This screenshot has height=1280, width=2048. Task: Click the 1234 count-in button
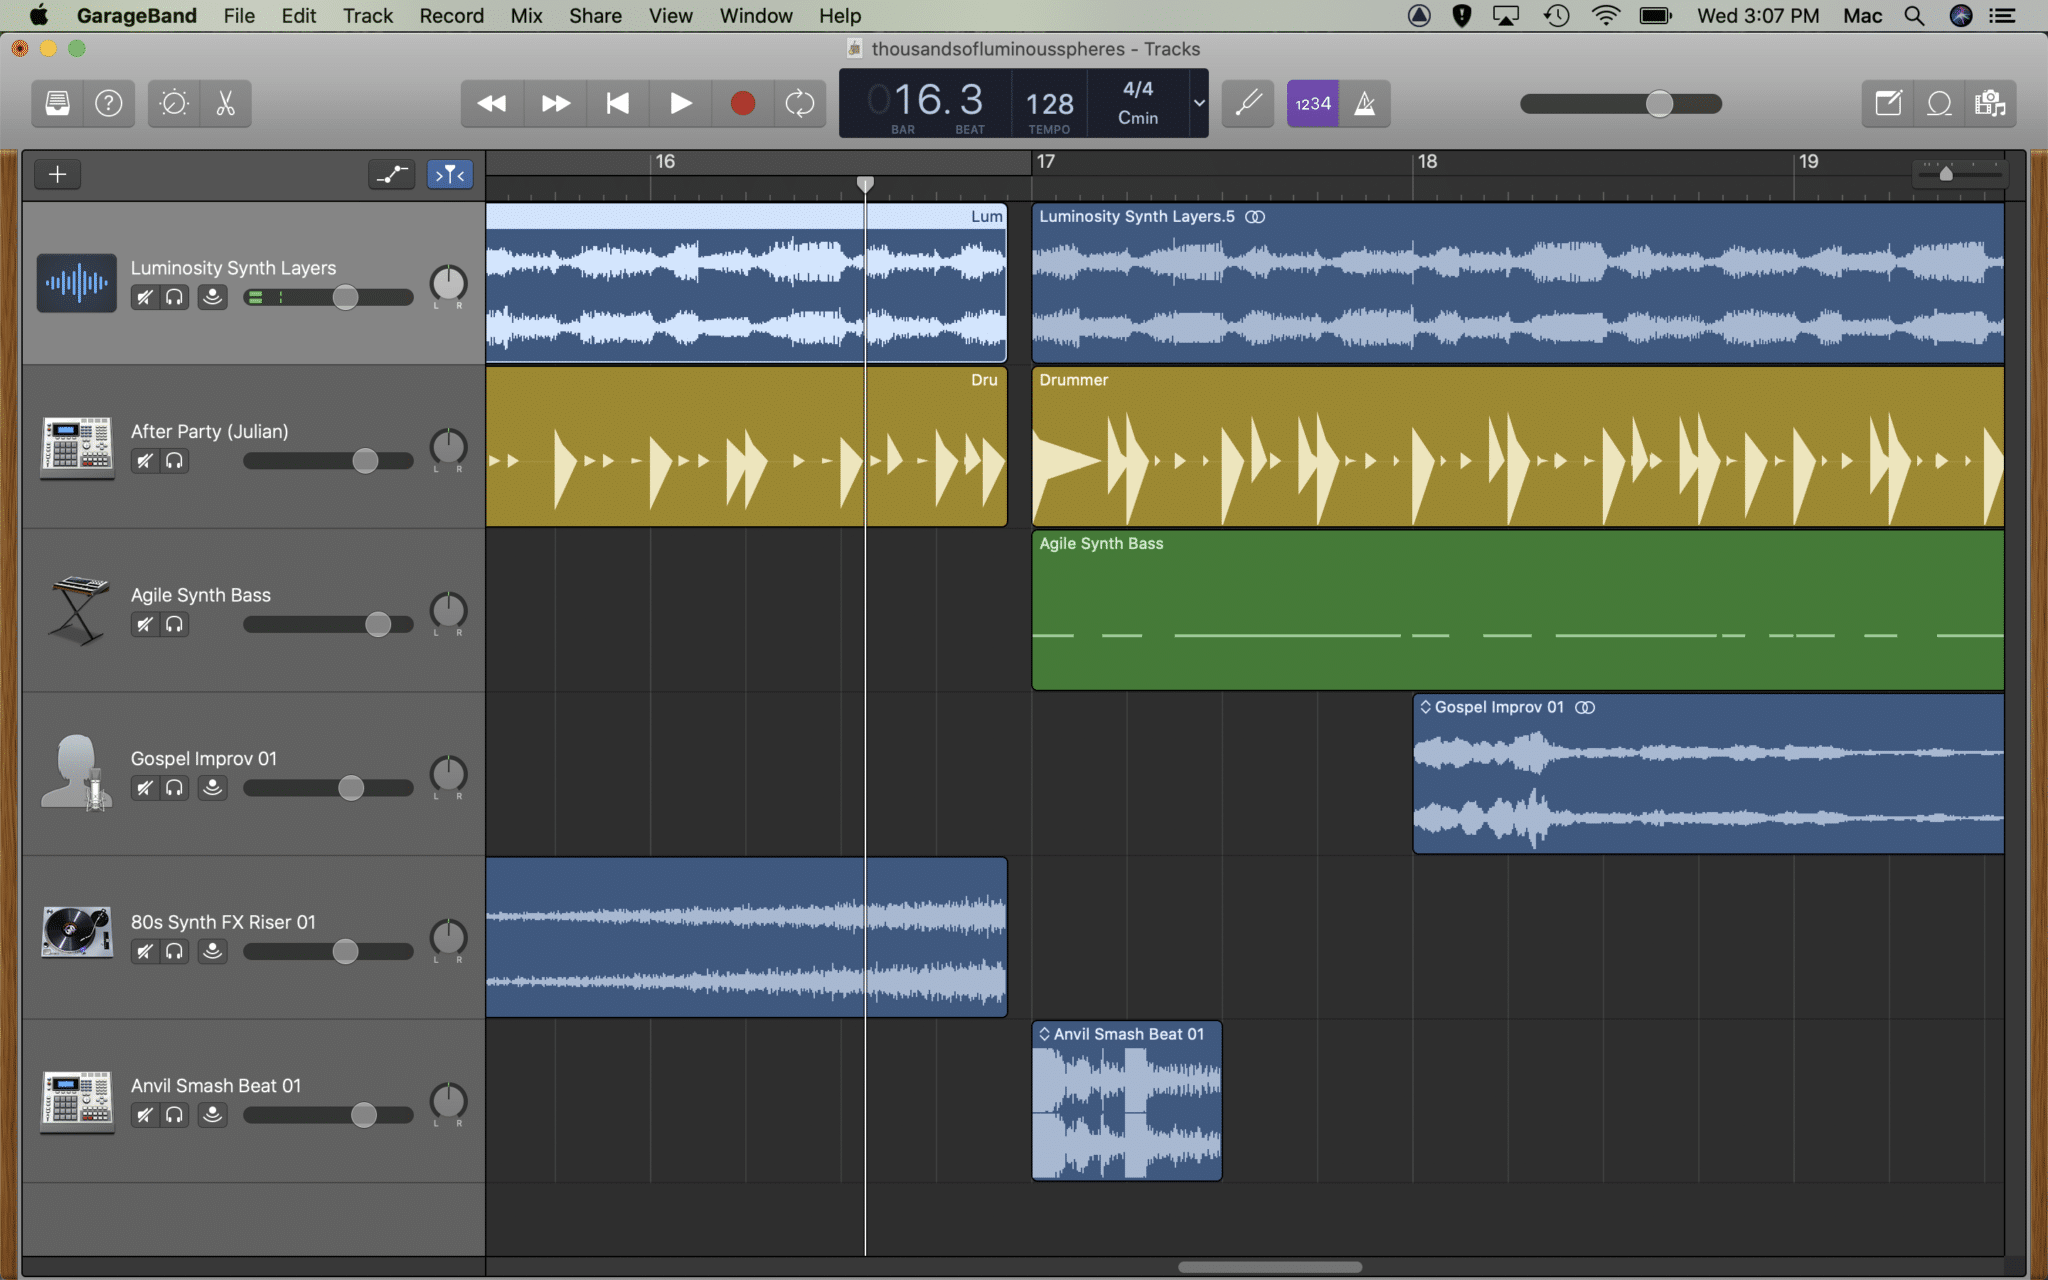(1312, 103)
